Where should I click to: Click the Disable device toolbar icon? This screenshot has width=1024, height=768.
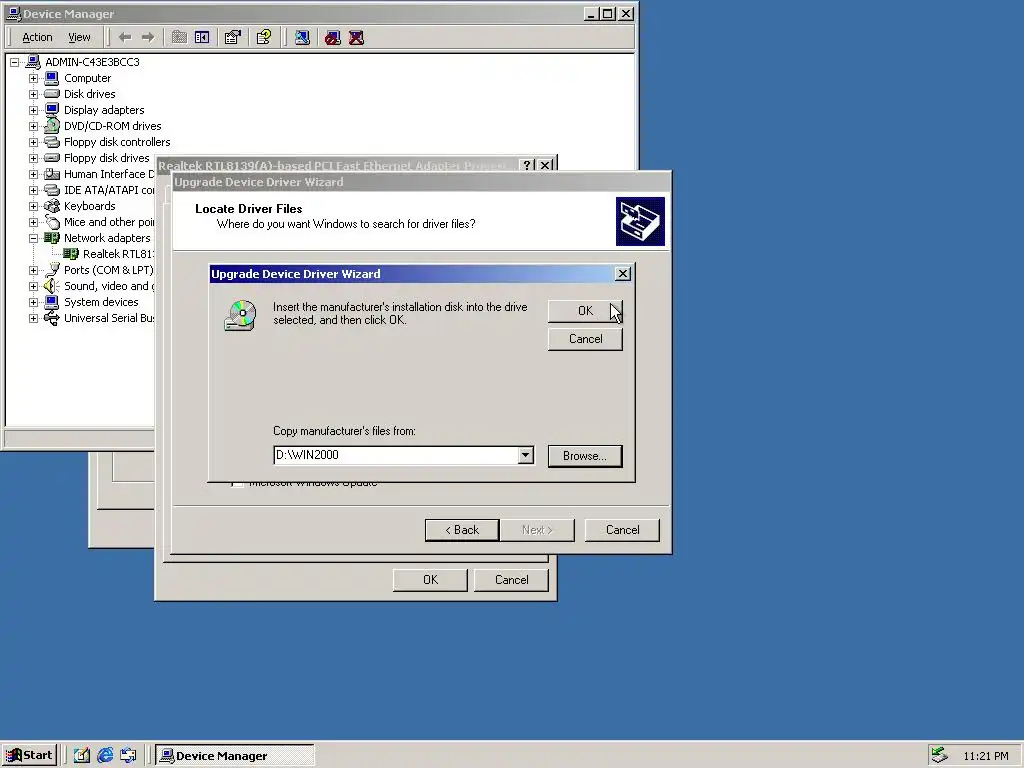[332, 37]
